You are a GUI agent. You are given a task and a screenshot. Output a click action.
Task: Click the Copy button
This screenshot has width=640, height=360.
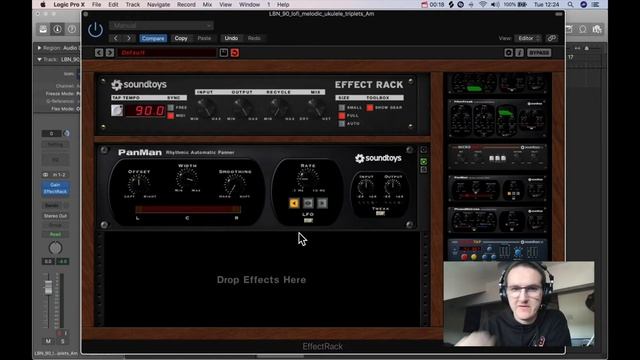coord(181,38)
